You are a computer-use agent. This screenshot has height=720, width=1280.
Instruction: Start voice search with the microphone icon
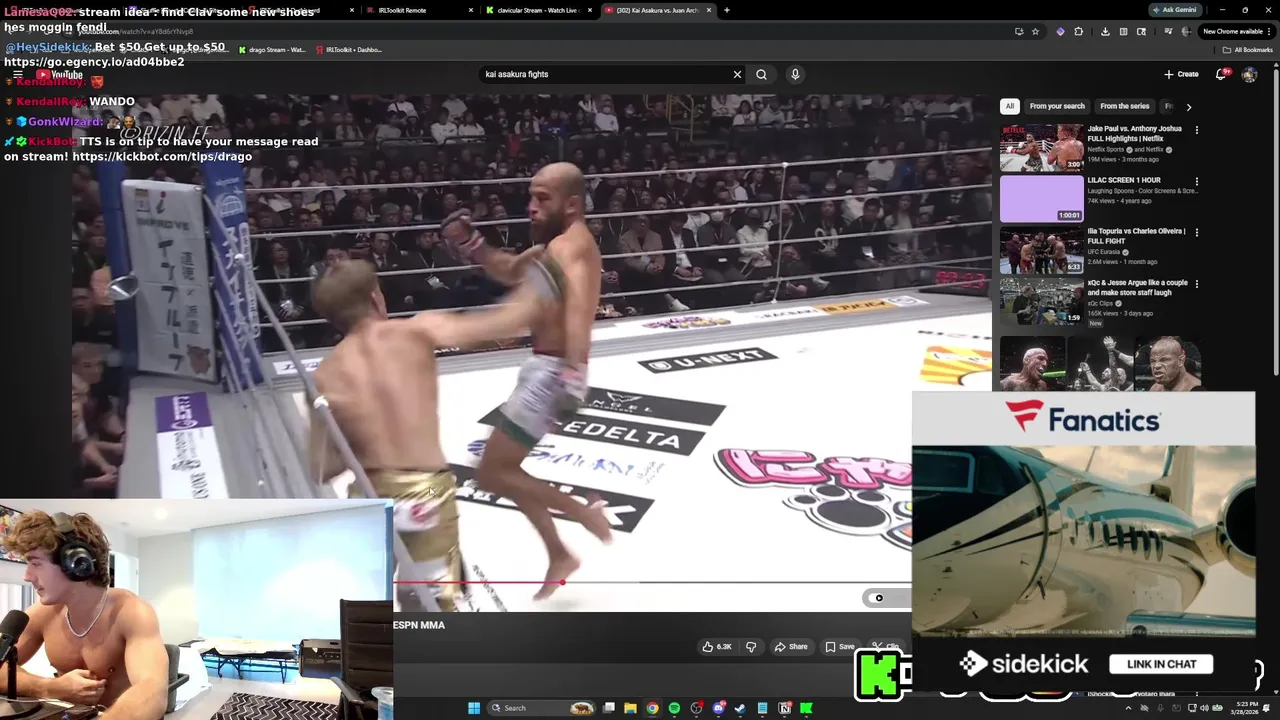(x=795, y=74)
